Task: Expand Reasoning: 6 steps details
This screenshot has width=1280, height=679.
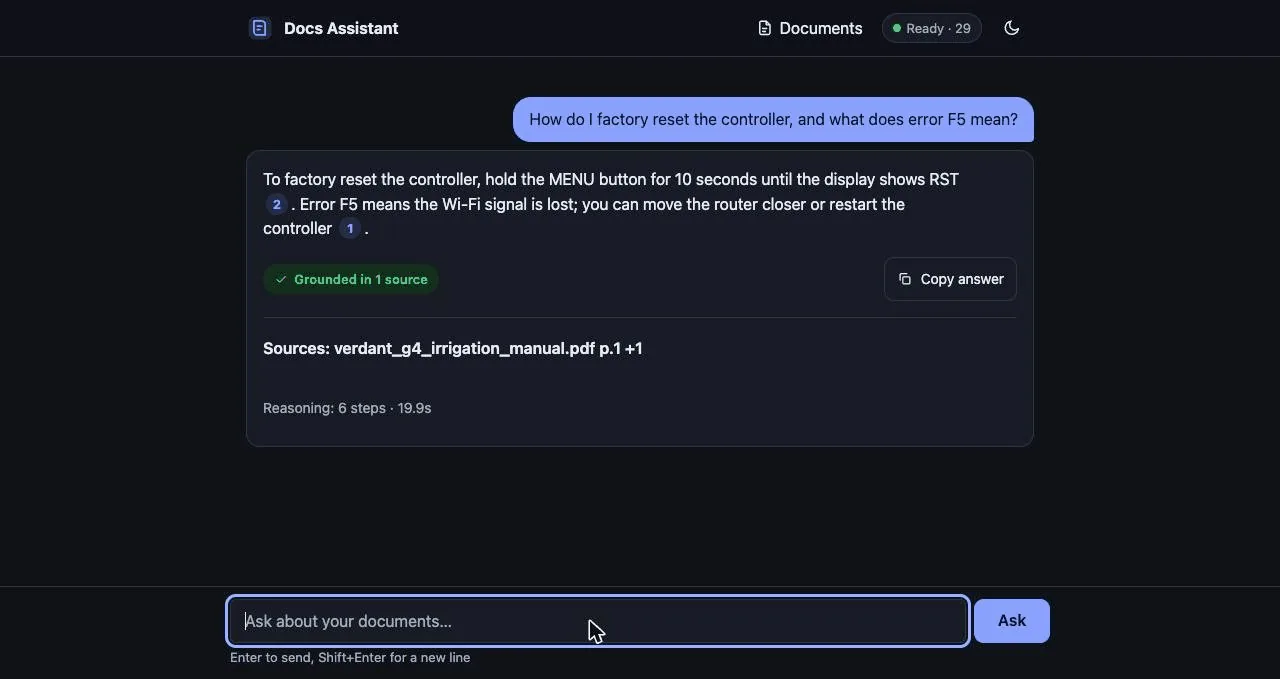Action: [347, 408]
